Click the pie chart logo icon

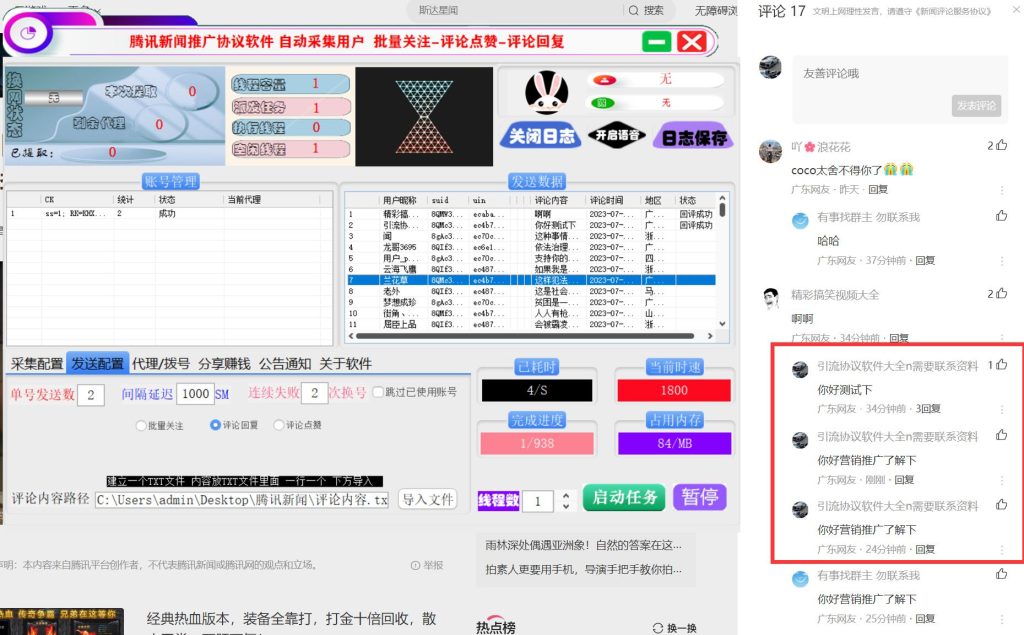tap(29, 34)
